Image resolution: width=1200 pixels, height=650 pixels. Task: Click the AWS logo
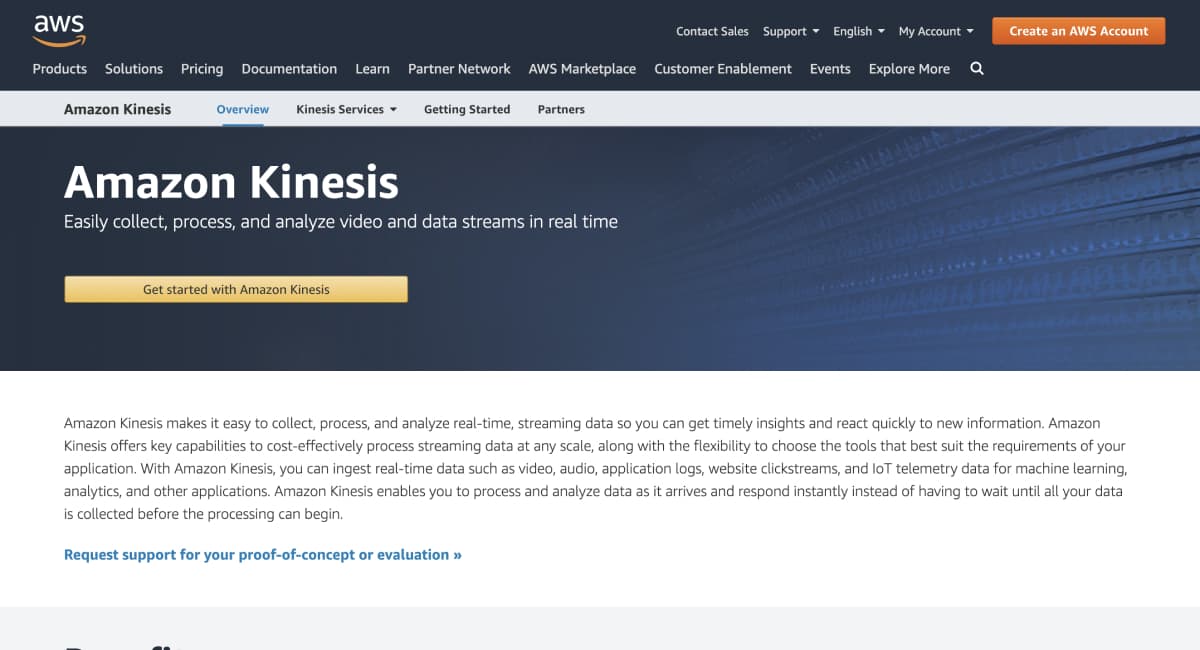click(60, 30)
